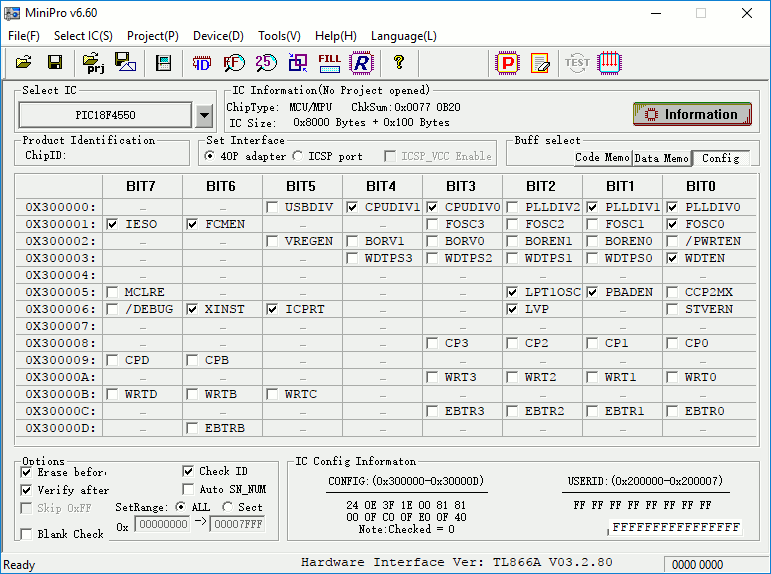This screenshot has height=574, width=771.
Task: Expand the Select IC dropdown arrow
Action: [x=205, y=115]
